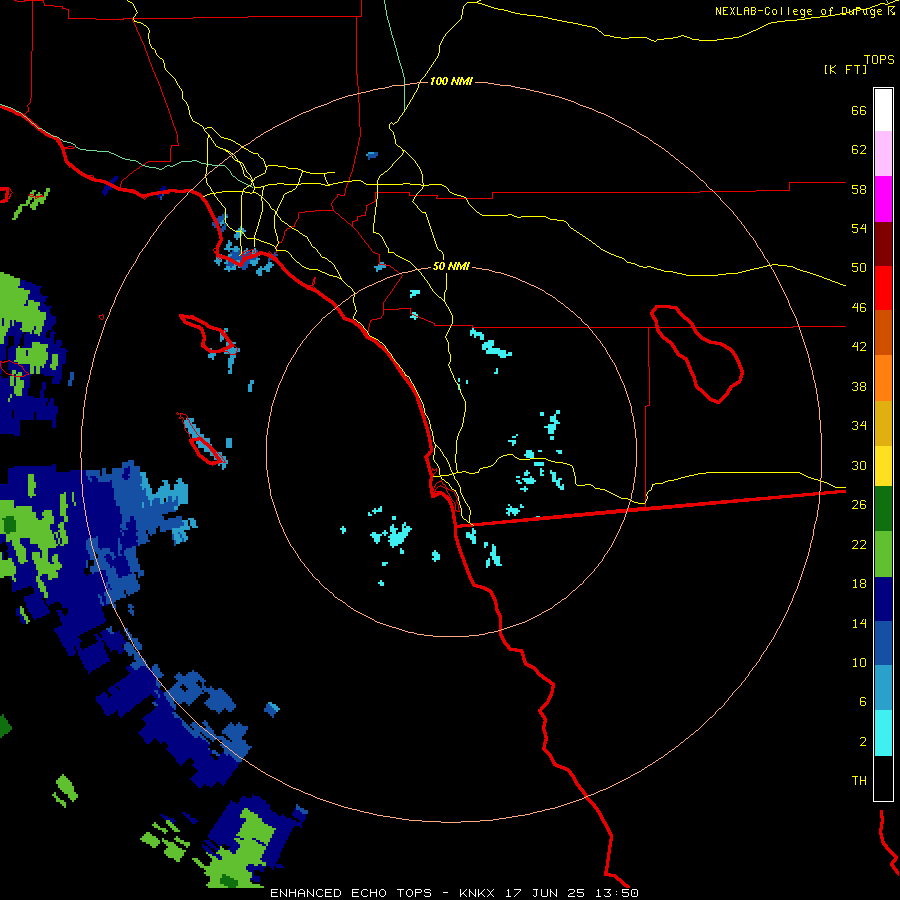The width and height of the screenshot is (900, 900).
Task: Click the dark green 30 kft legend swatch
Action: pos(883,508)
